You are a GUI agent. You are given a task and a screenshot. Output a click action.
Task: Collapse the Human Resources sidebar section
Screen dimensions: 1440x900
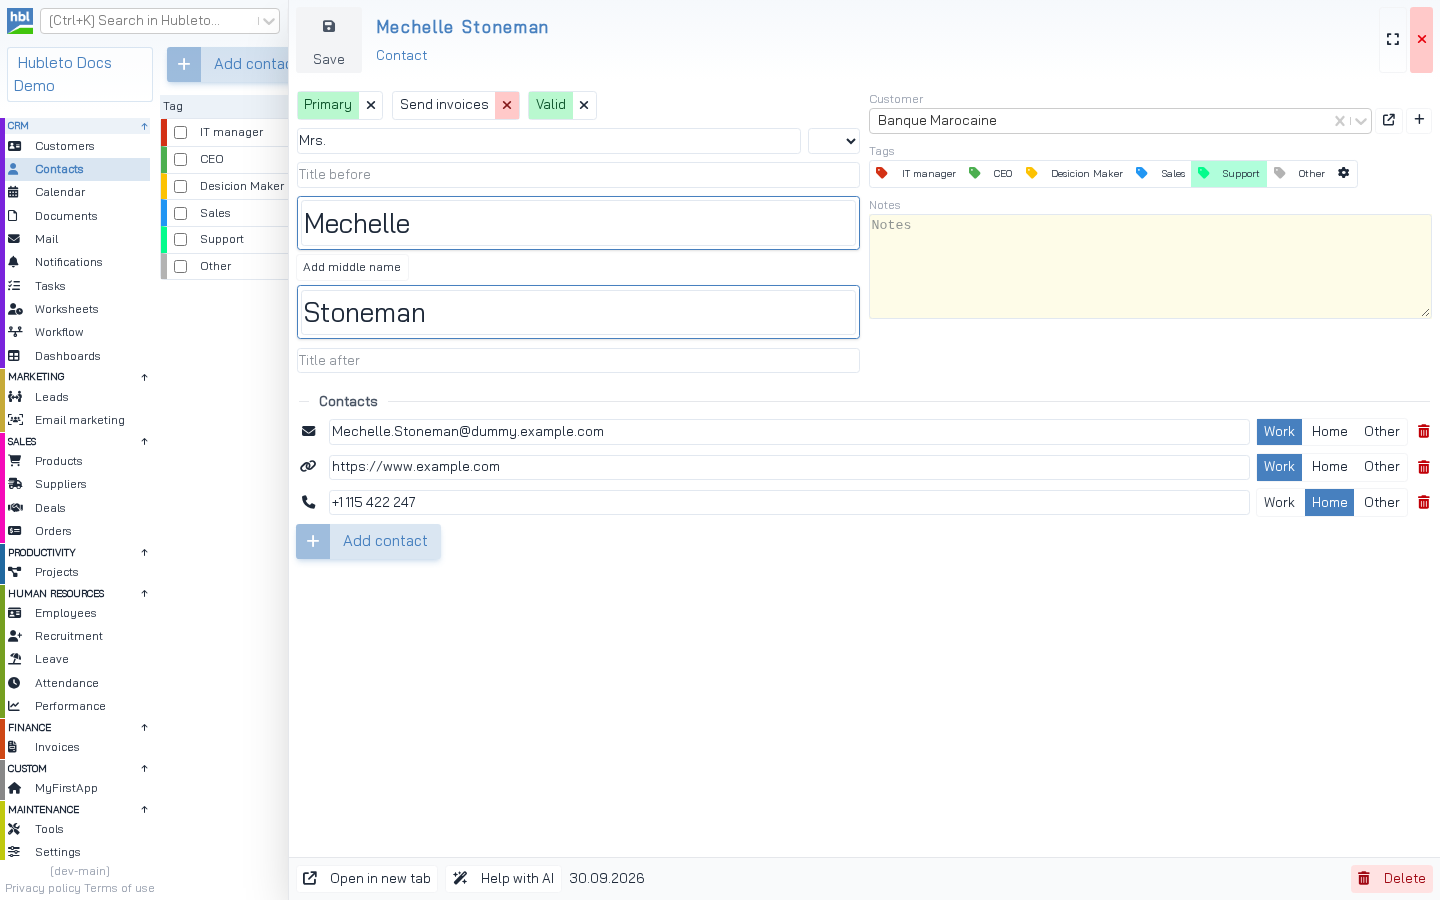coord(145,594)
